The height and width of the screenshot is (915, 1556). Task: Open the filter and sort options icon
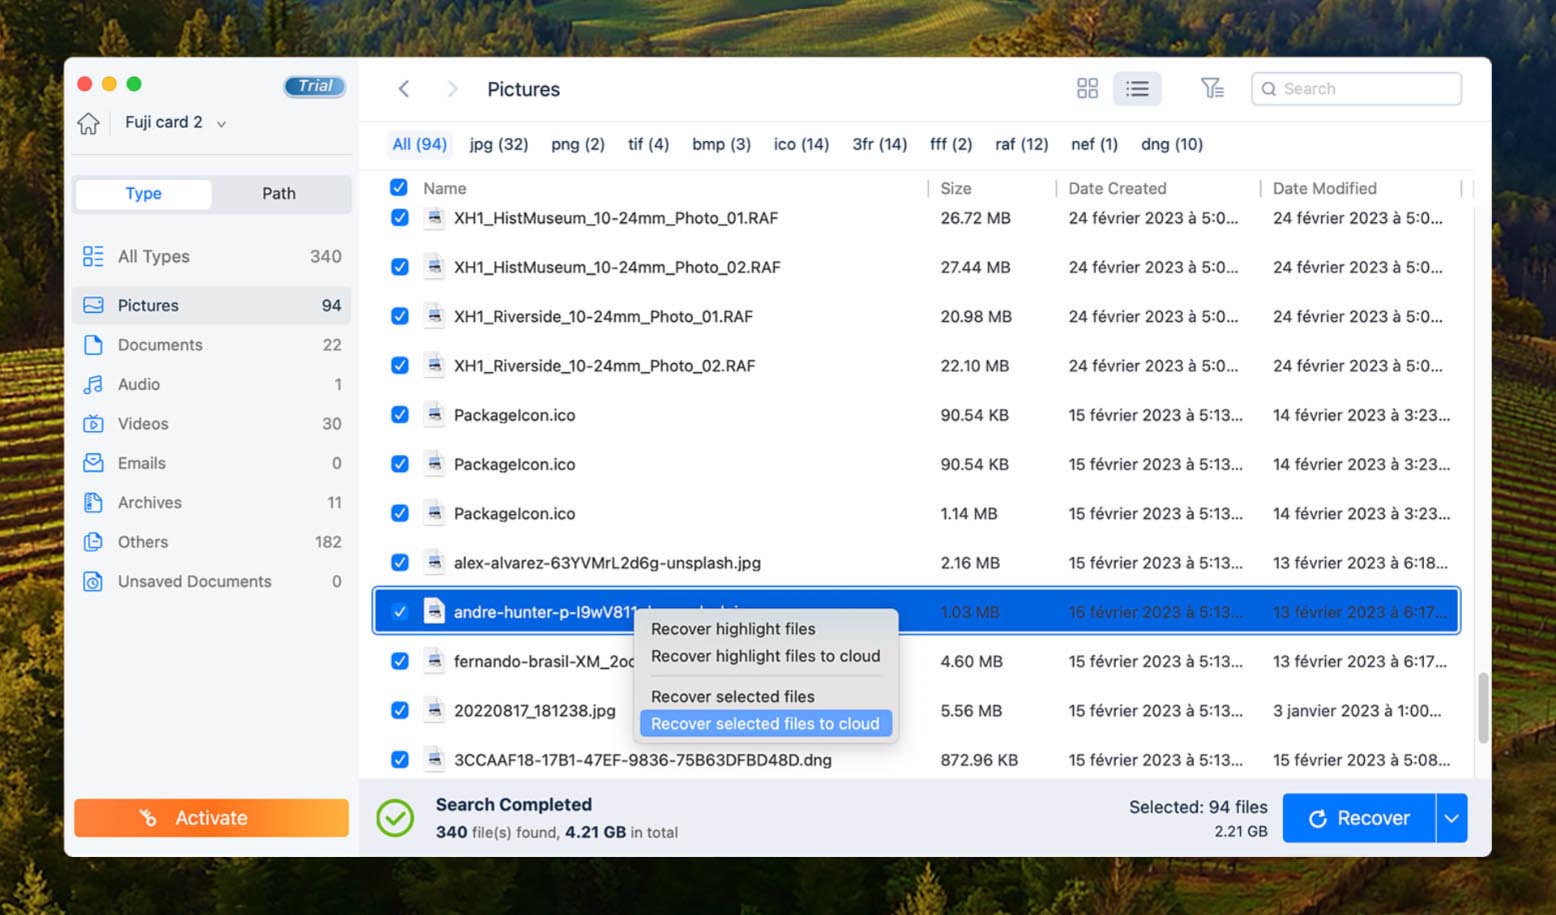1213,88
